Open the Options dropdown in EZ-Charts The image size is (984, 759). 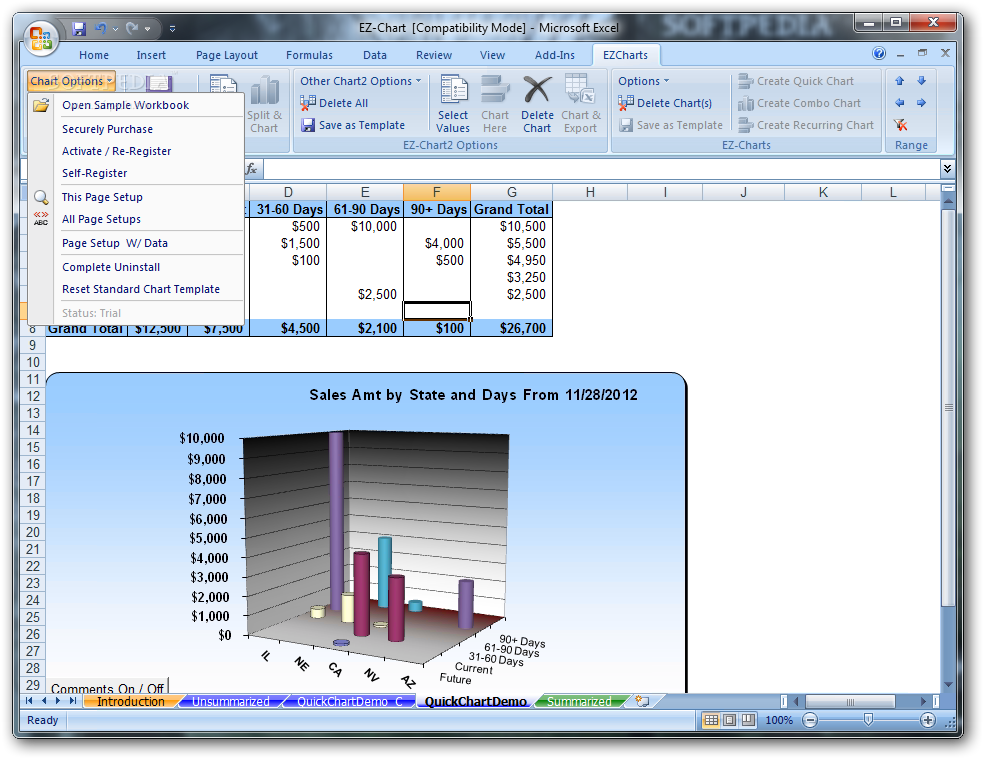click(643, 81)
